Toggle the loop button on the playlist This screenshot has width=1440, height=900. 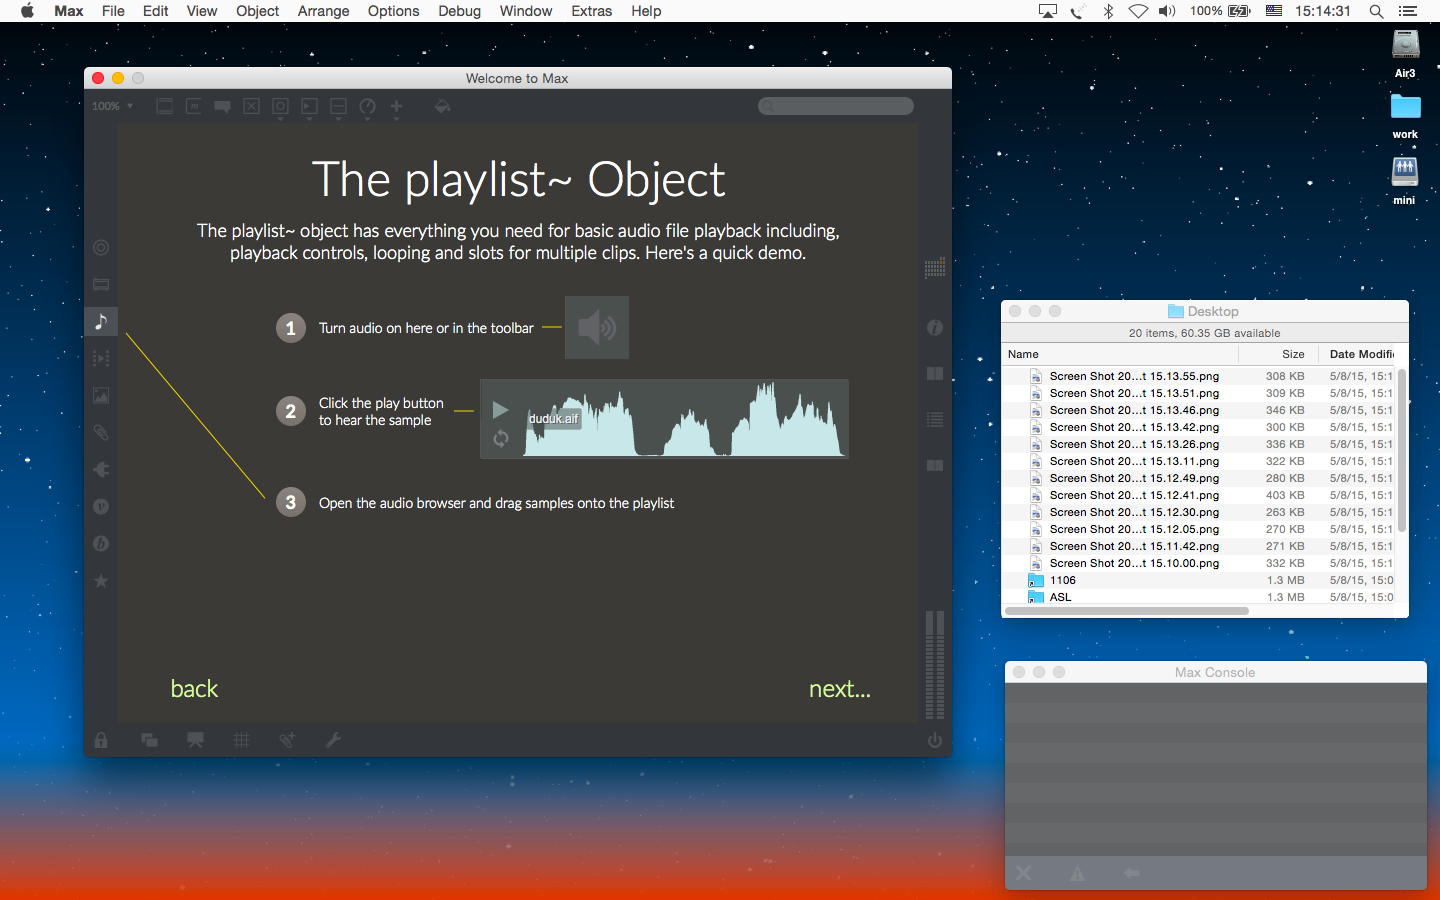click(x=501, y=438)
